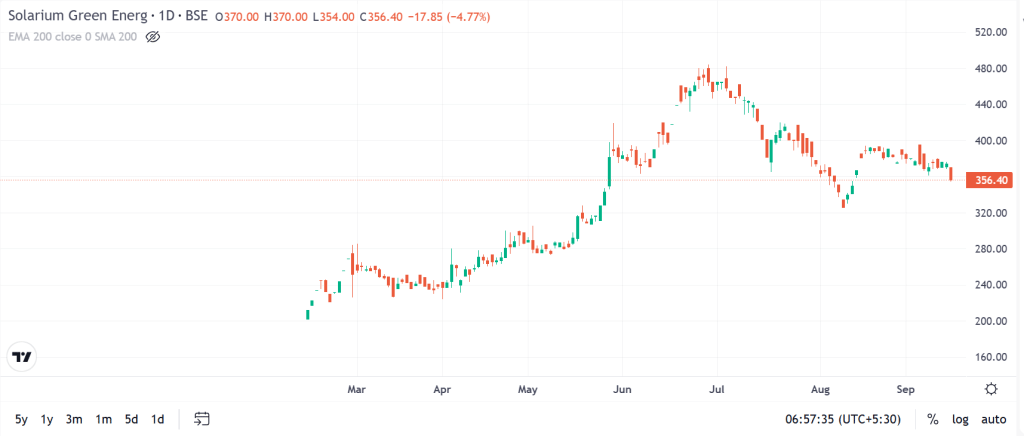Toggle percentage scale mode
The image size is (1024, 436).
(x=933, y=419)
